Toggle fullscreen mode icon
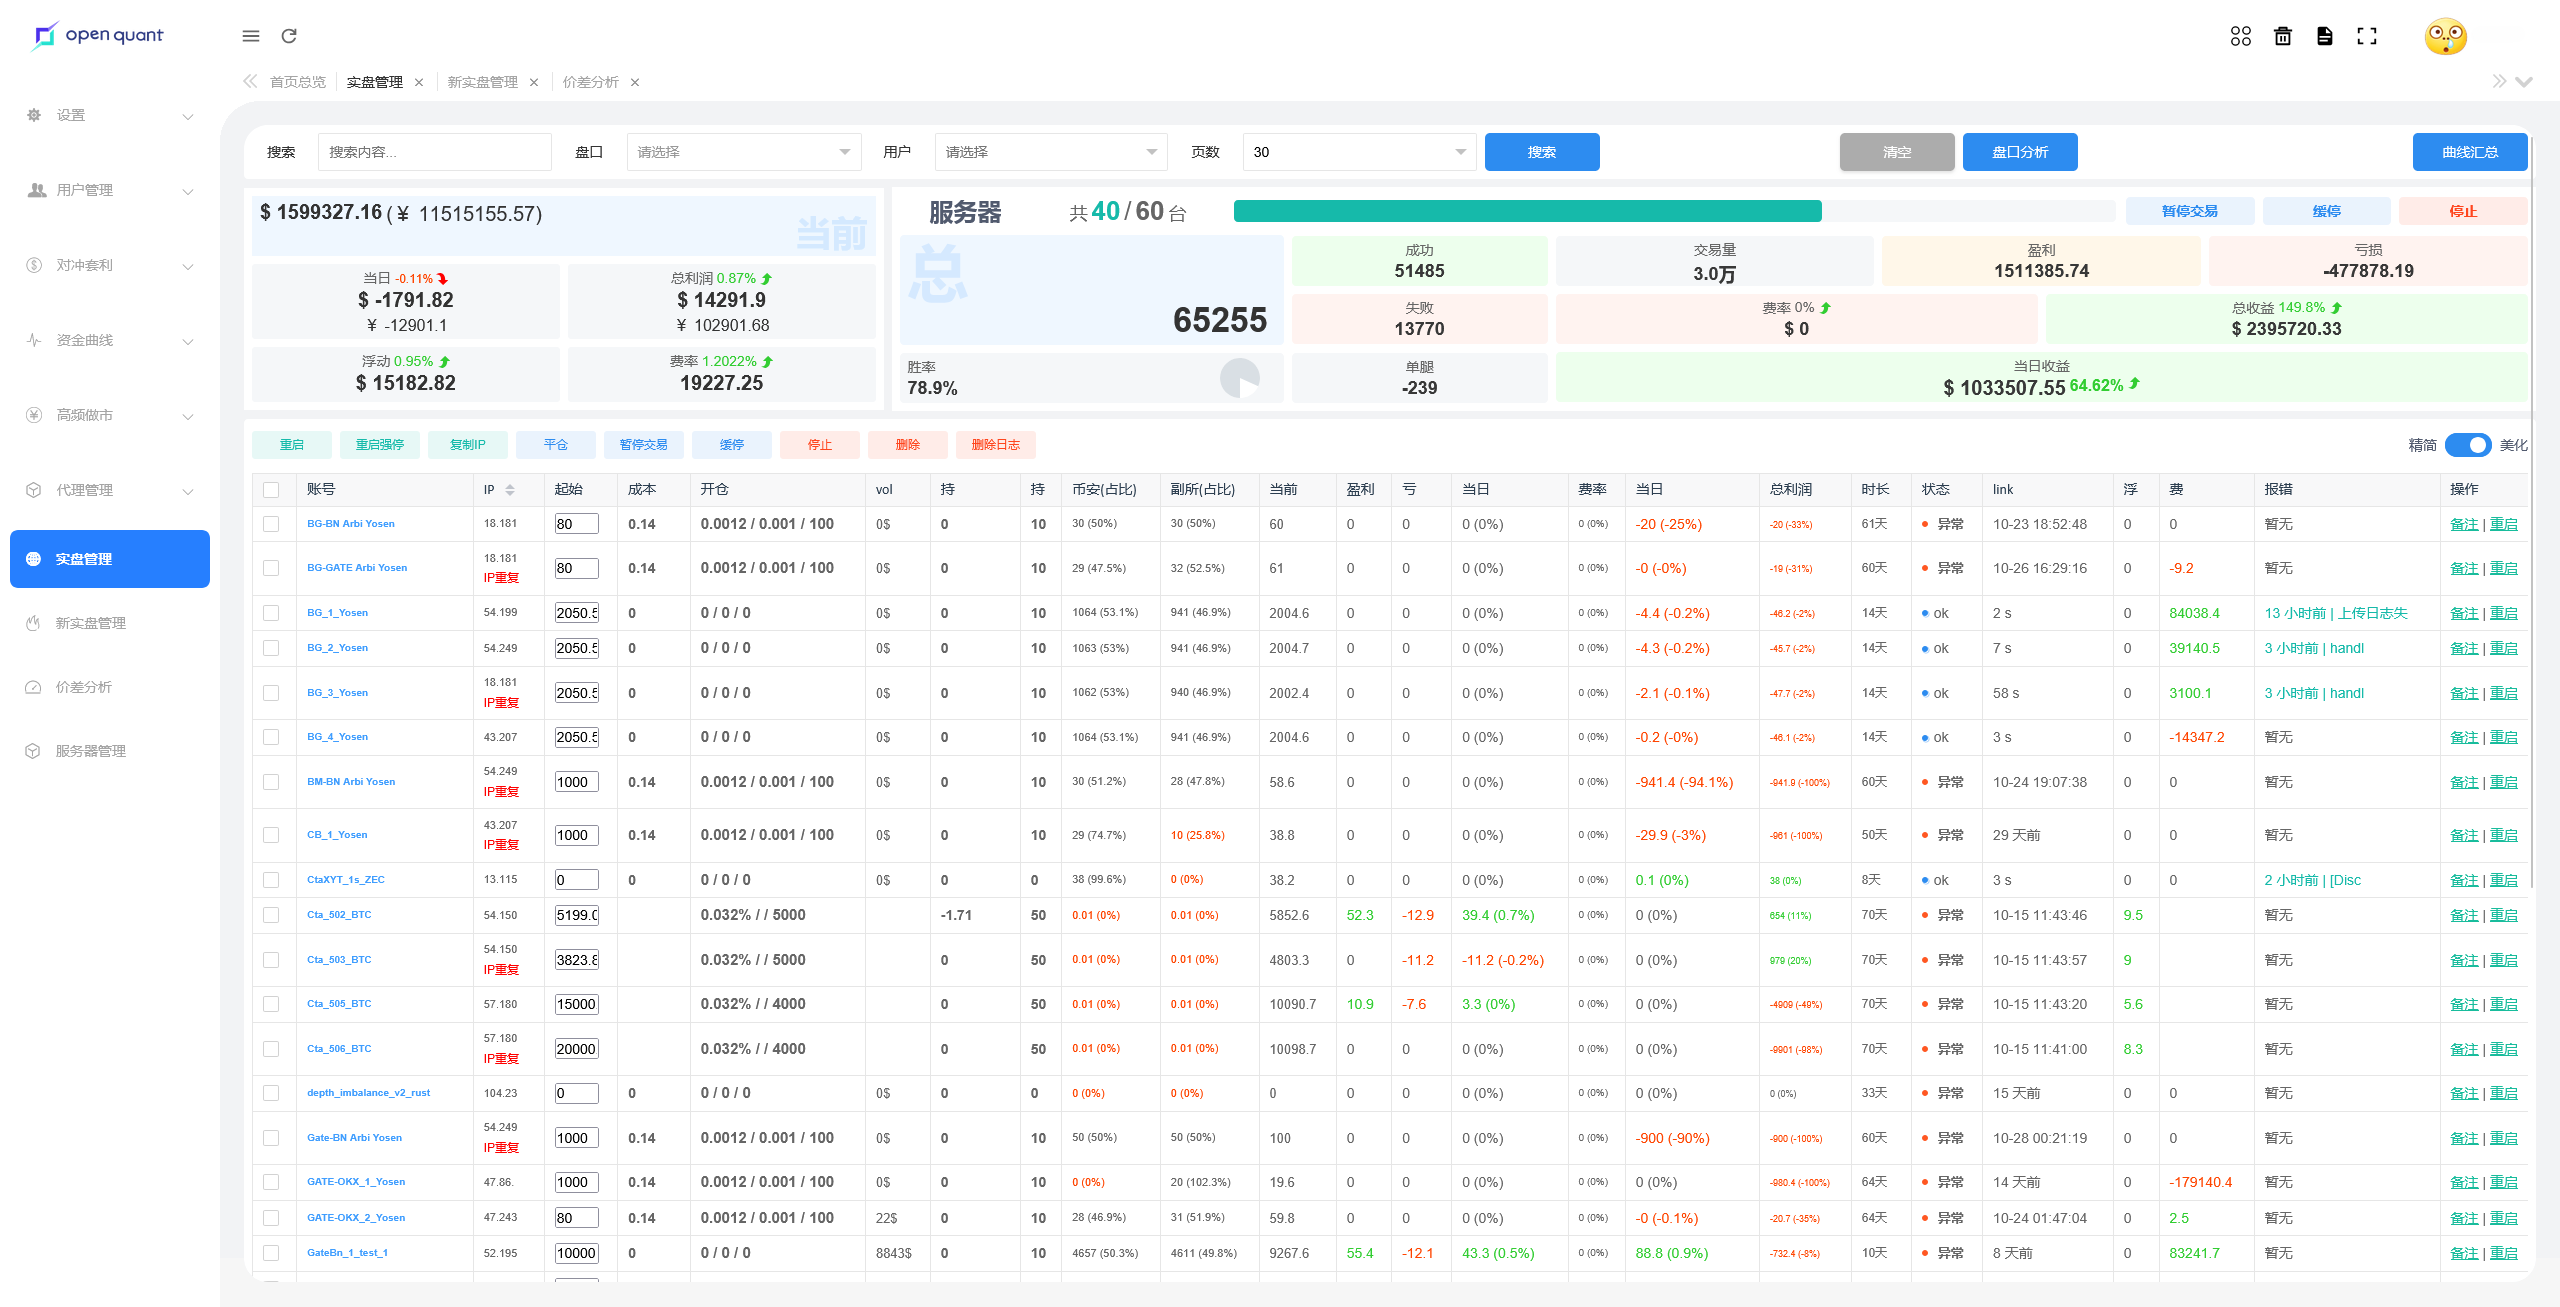 (x=2367, y=36)
